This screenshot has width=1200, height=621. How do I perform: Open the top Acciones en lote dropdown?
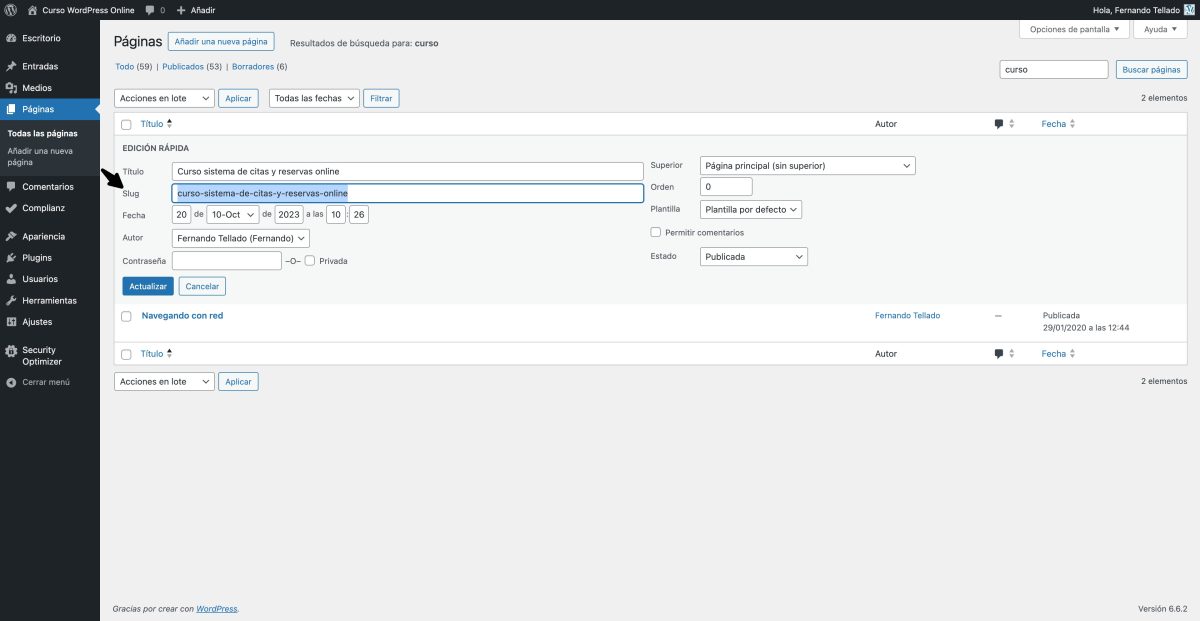[165, 98]
